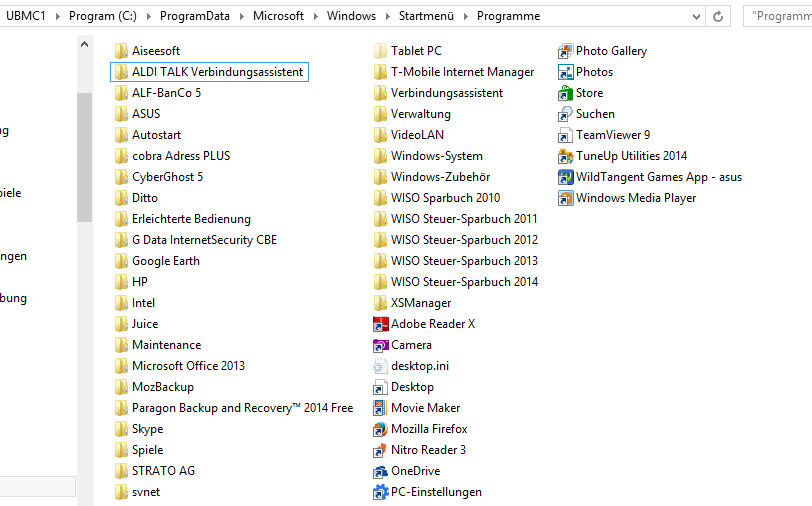Click 'cobra Adress PLUS' folder name
Image resolution: width=812 pixels, height=506 pixels.
pos(181,156)
